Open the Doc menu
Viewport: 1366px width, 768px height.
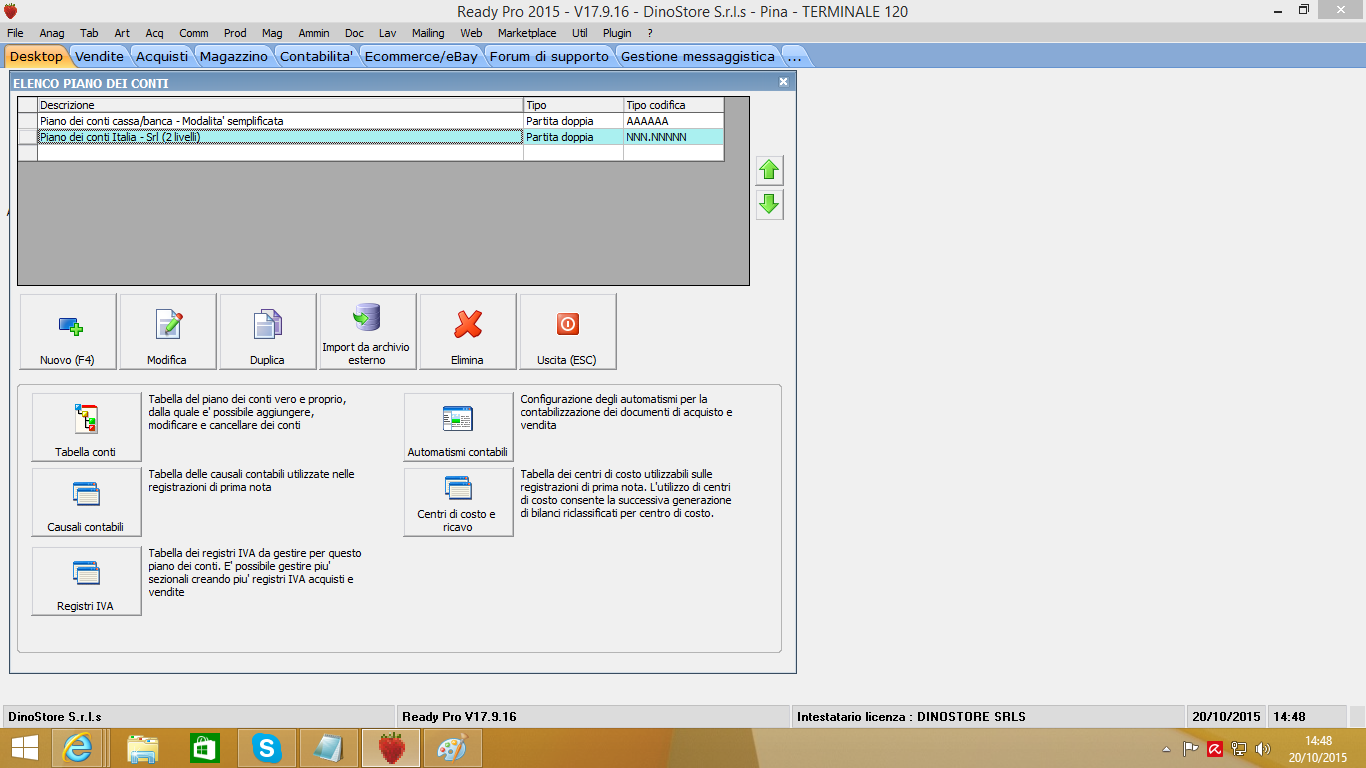(x=354, y=33)
